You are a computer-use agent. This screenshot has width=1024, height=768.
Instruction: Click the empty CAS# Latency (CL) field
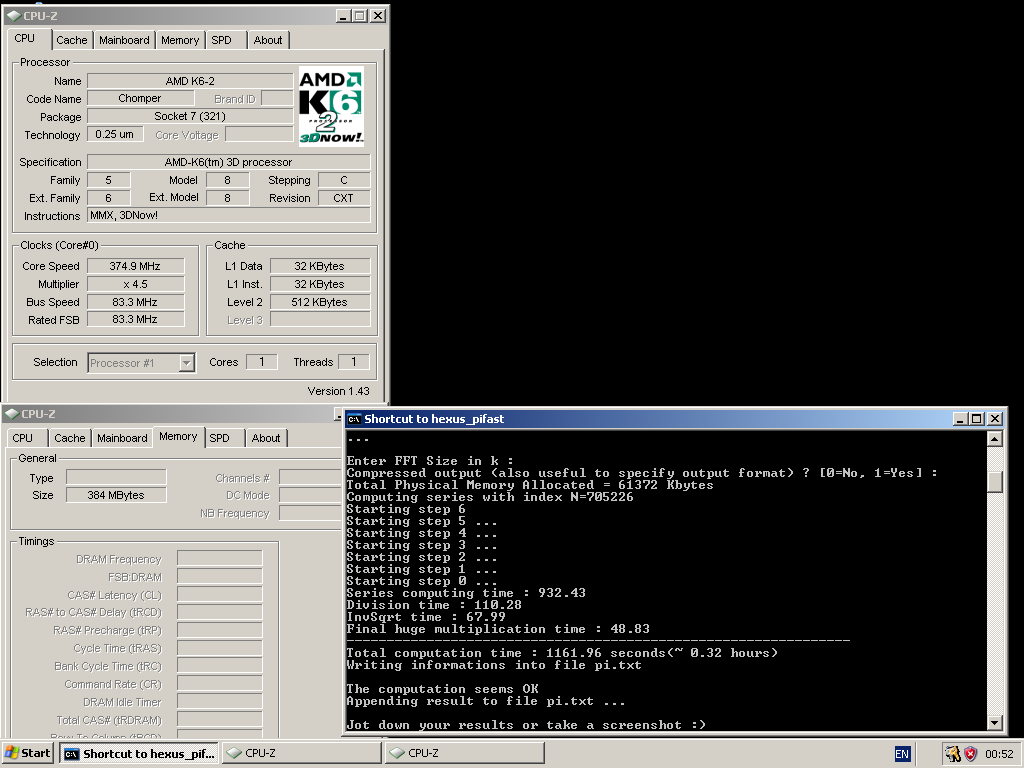pos(220,594)
